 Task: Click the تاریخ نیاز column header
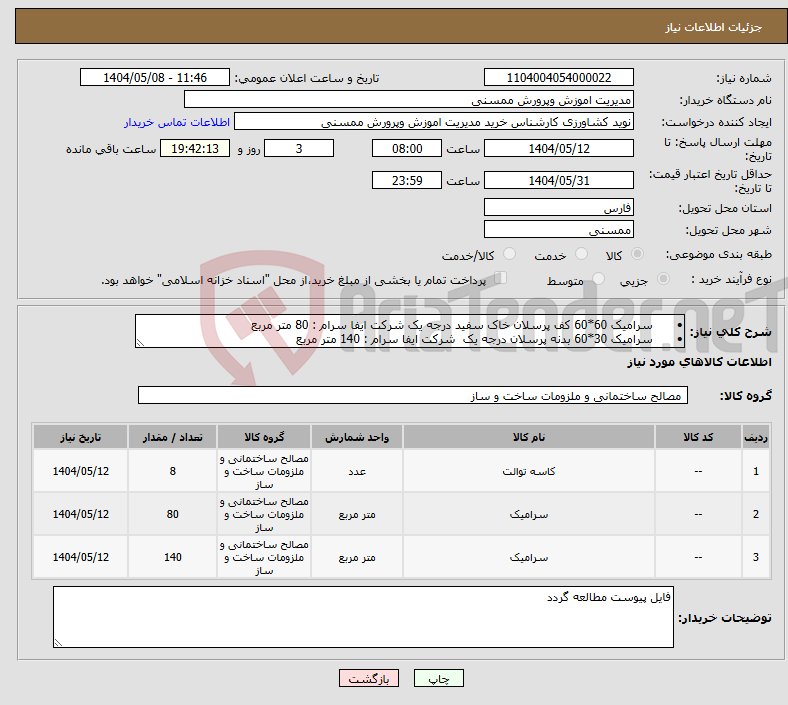(x=80, y=437)
